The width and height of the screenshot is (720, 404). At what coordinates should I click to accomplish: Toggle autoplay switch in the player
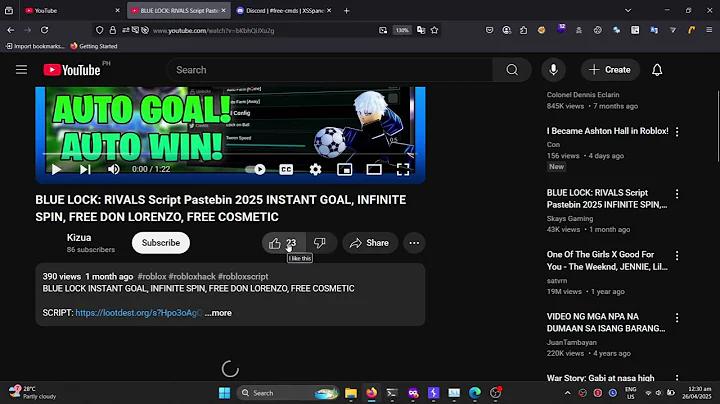pos(255,169)
